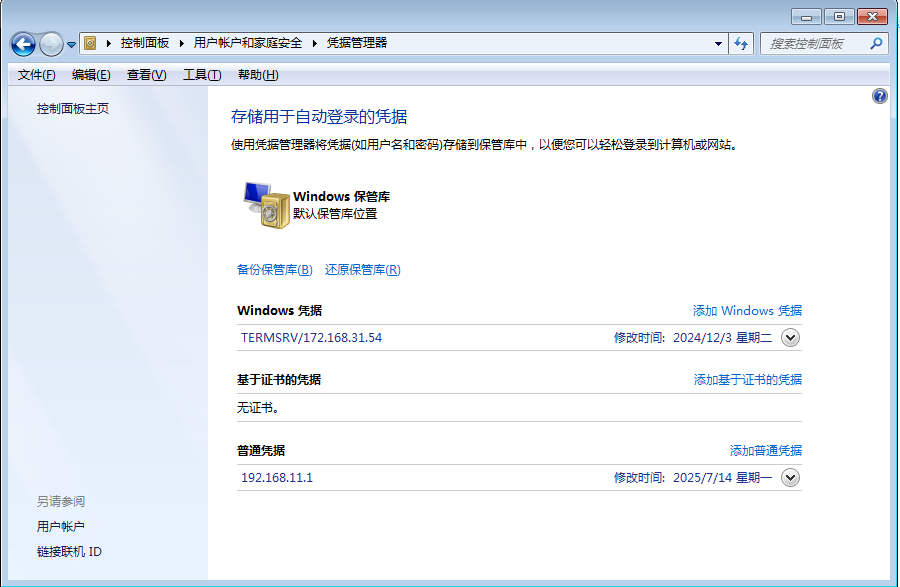Click the refresh button beside address bar
Image resolution: width=900 pixels, height=587 pixels.
point(741,43)
